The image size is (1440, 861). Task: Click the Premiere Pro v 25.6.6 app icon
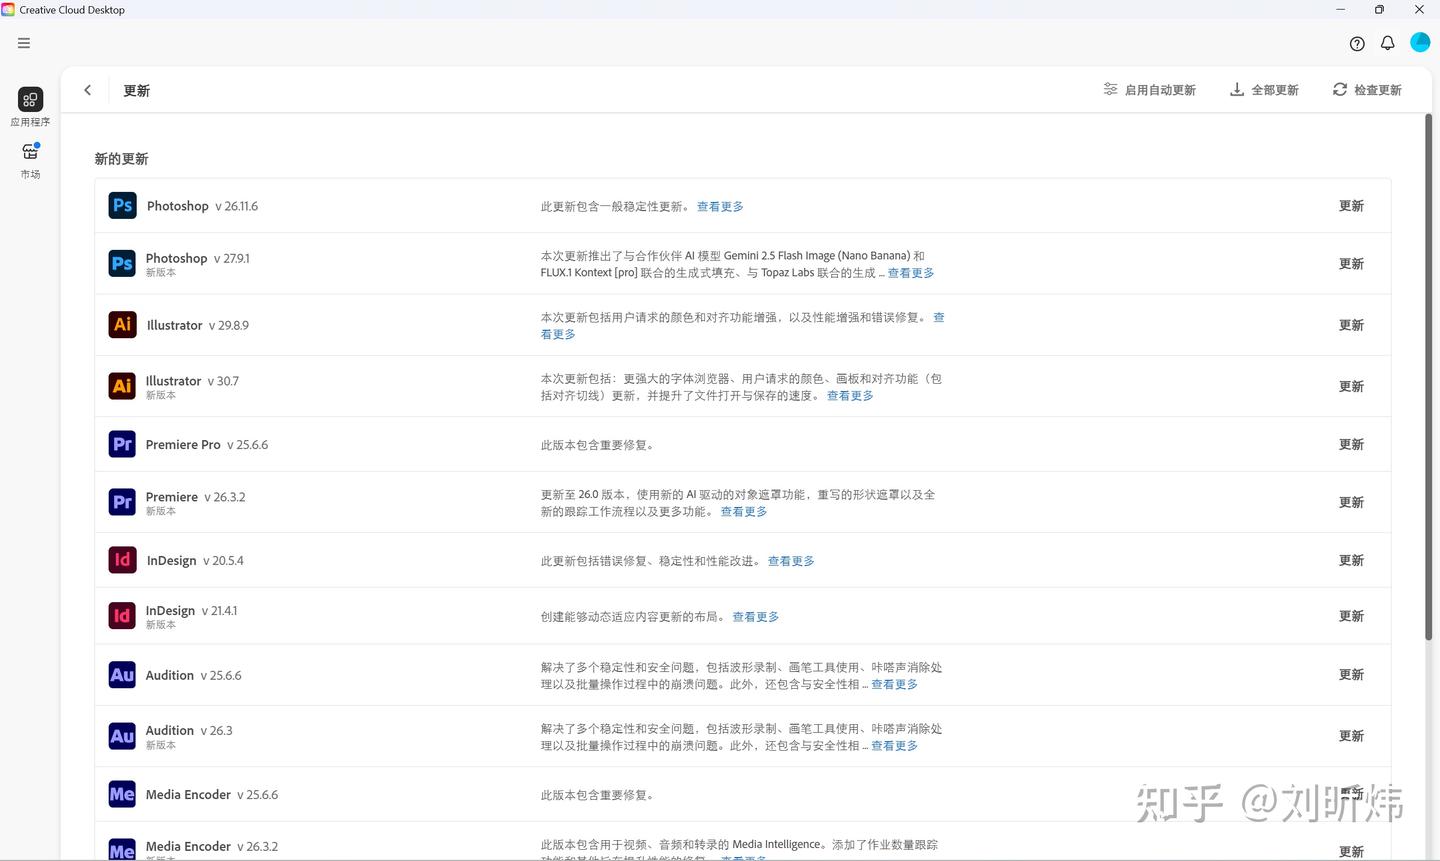point(122,444)
